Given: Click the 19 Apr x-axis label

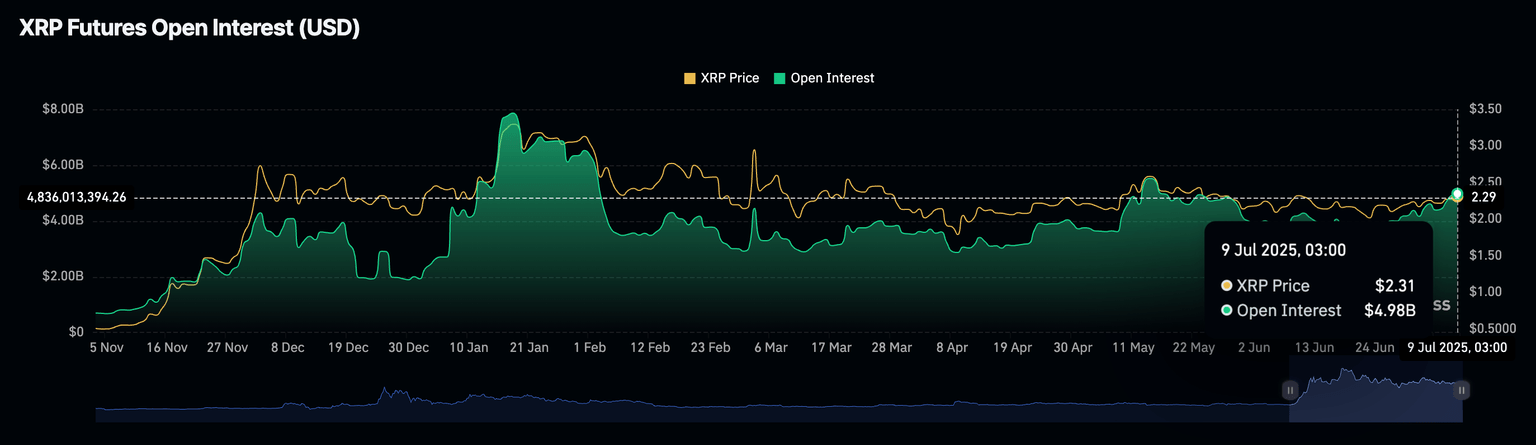Looking at the screenshot, I should [x=1012, y=348].
